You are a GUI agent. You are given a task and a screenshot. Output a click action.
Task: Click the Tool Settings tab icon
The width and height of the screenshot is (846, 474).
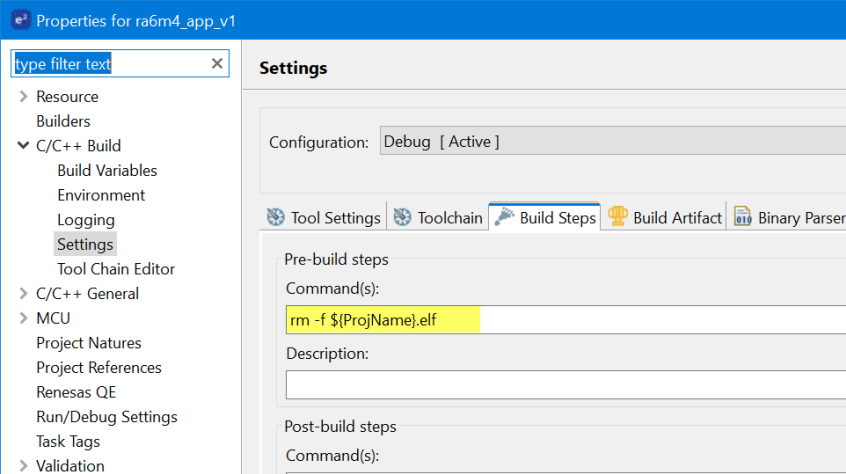point(276,217)
